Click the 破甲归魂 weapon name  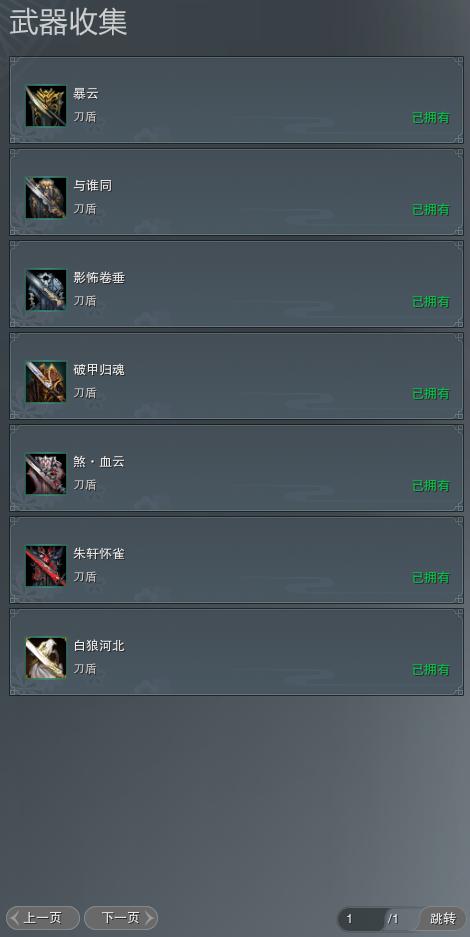click(99, 370)
